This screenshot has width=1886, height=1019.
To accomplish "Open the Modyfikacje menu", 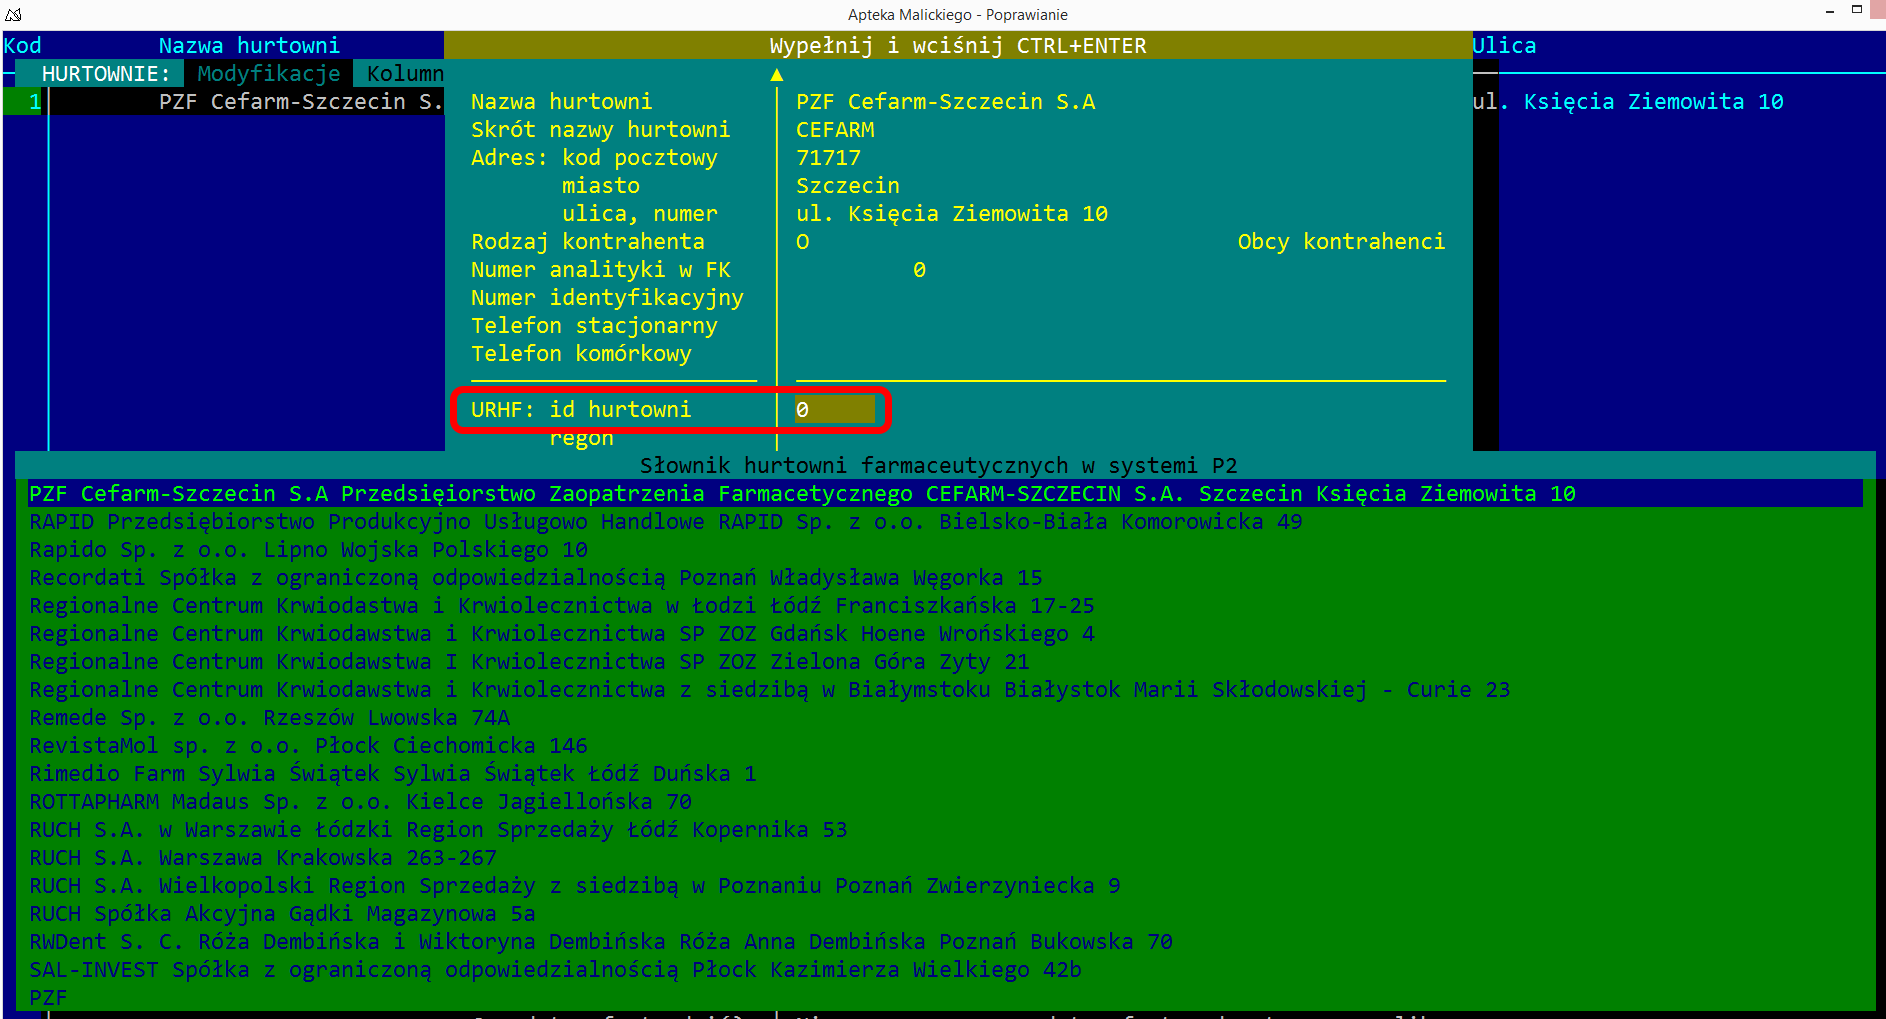I will tap(268, 74).
